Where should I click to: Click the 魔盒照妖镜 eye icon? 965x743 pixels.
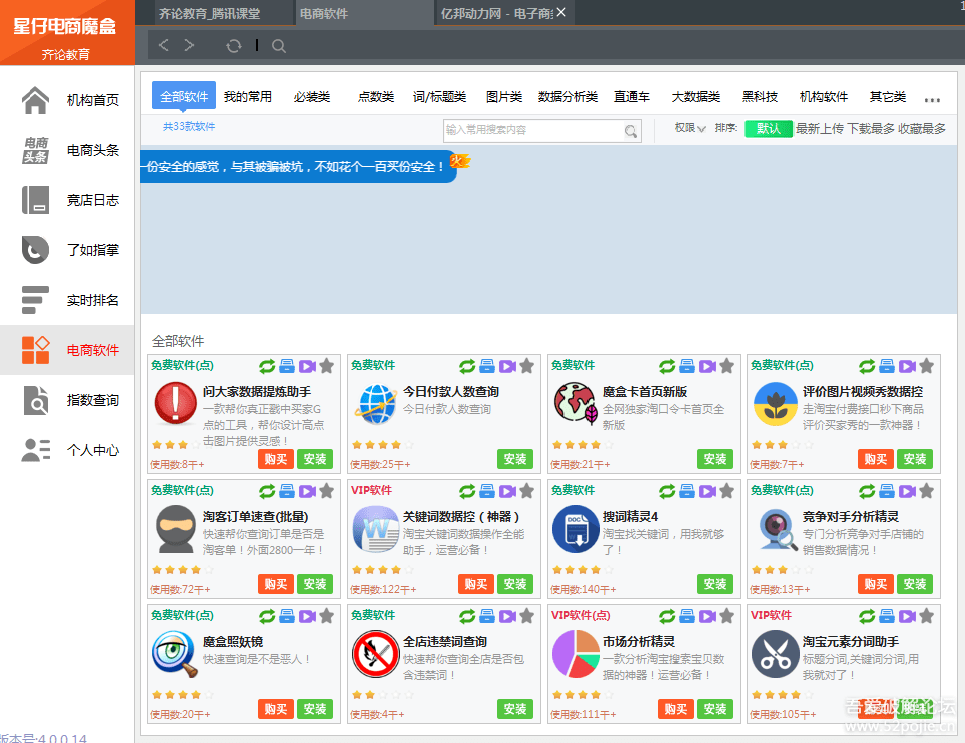(174, 654)
